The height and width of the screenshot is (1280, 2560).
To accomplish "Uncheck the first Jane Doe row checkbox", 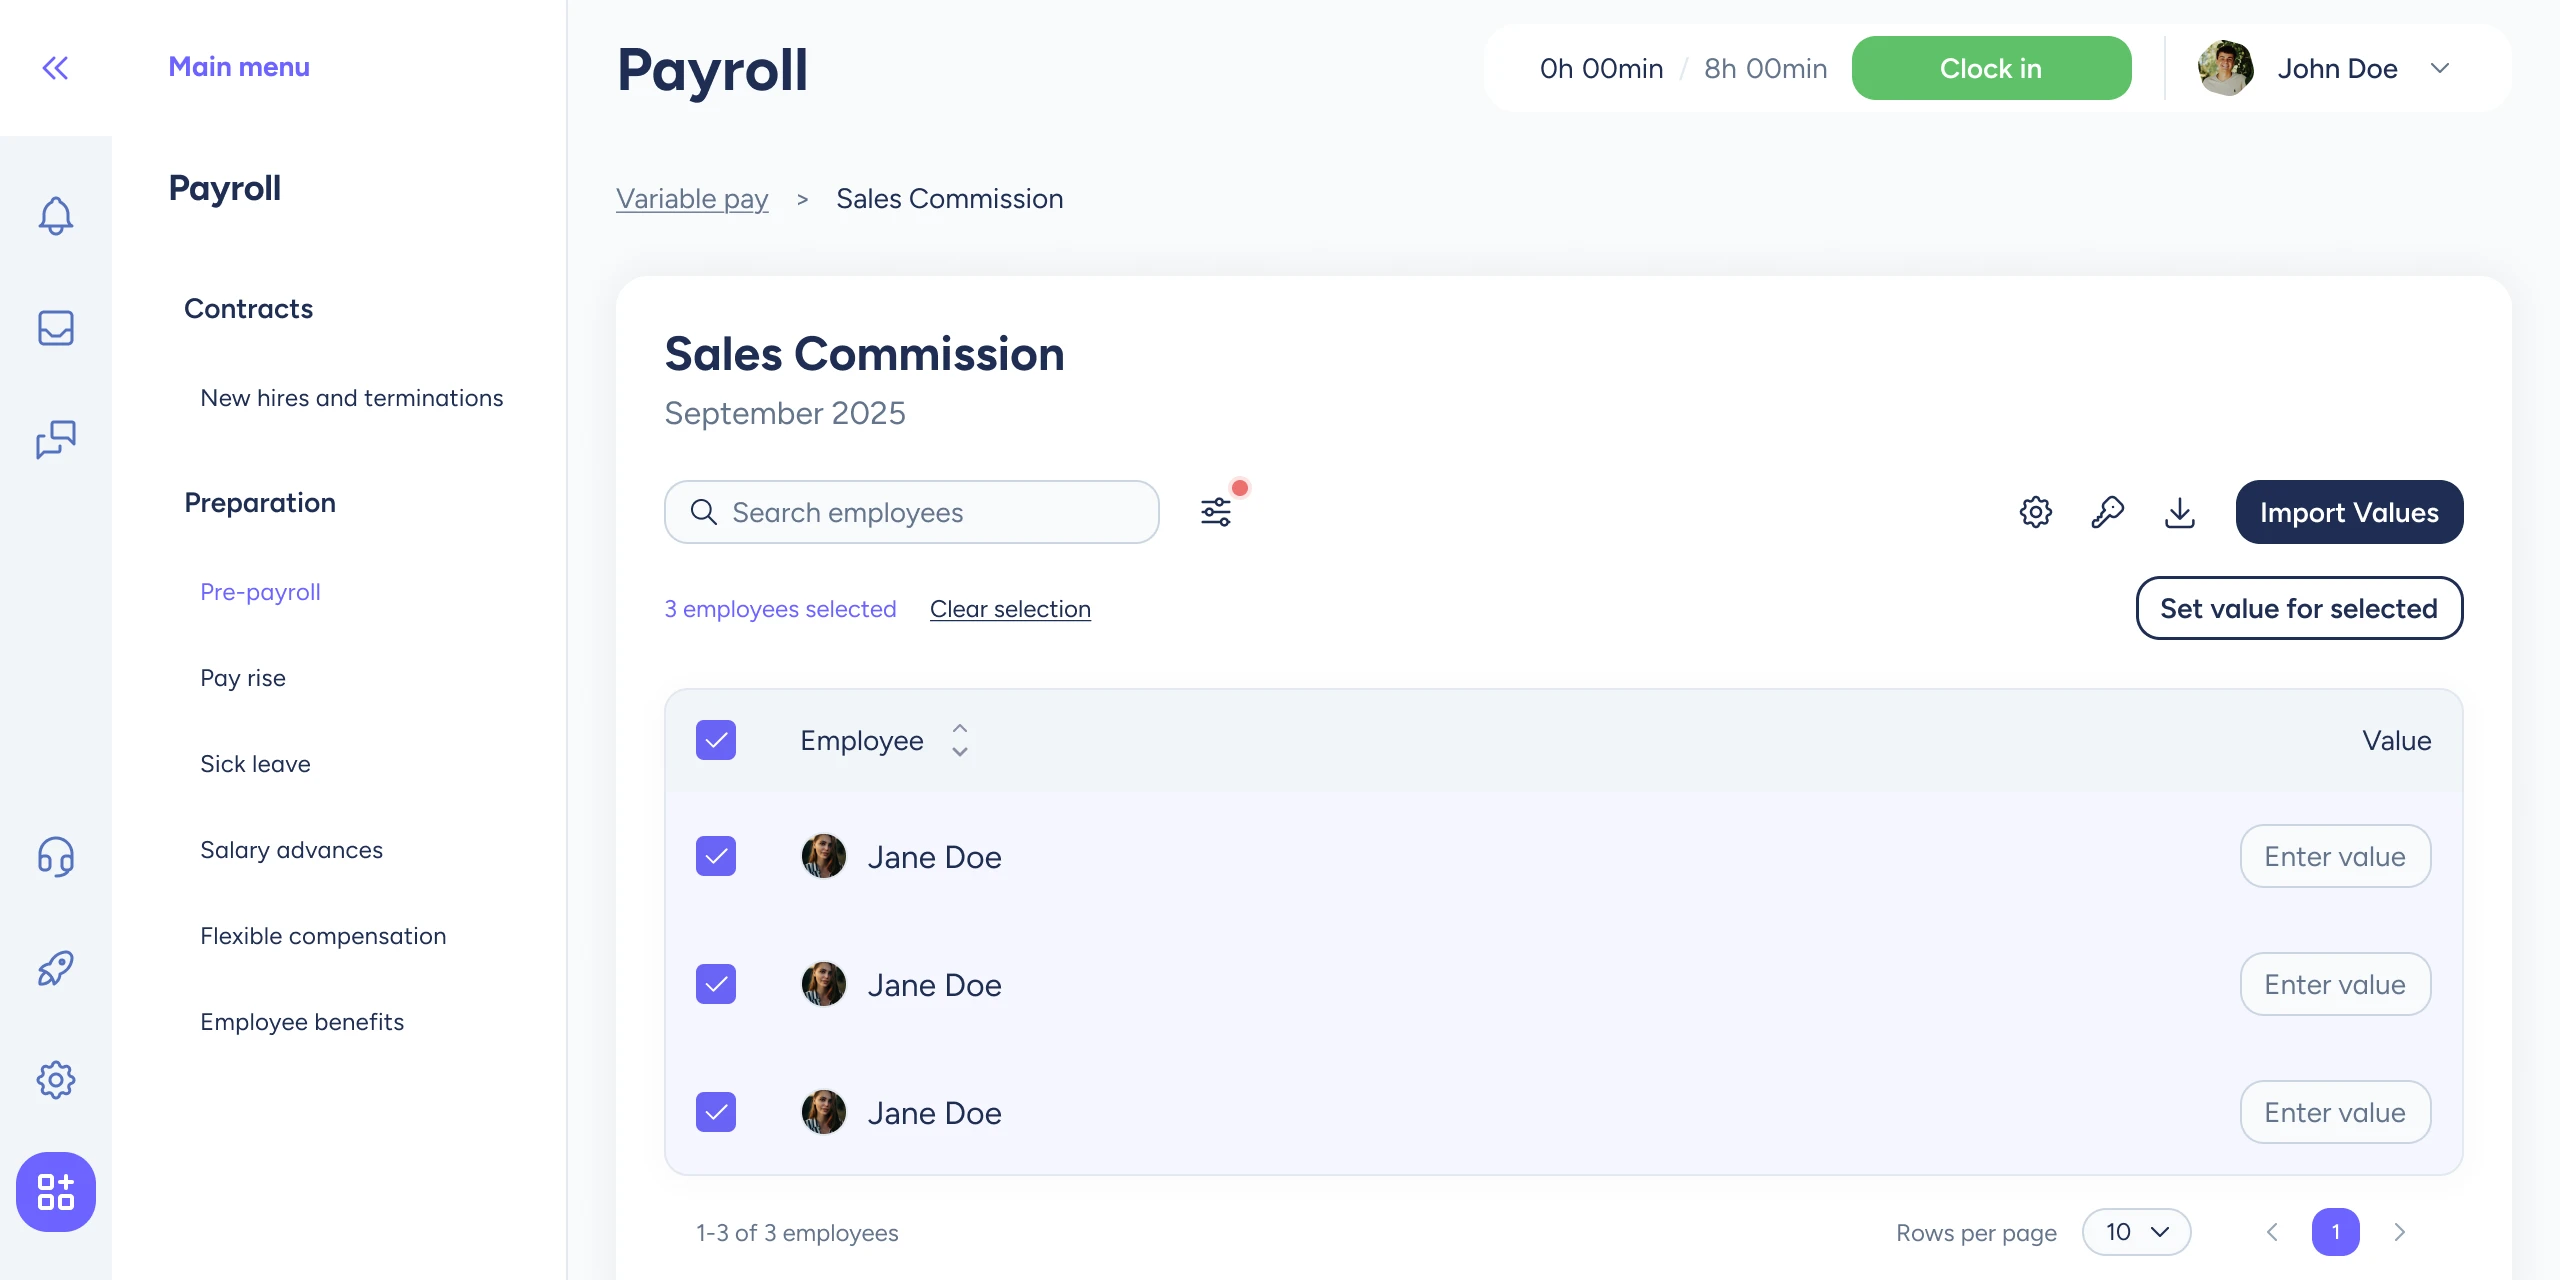I will (716, 856).
